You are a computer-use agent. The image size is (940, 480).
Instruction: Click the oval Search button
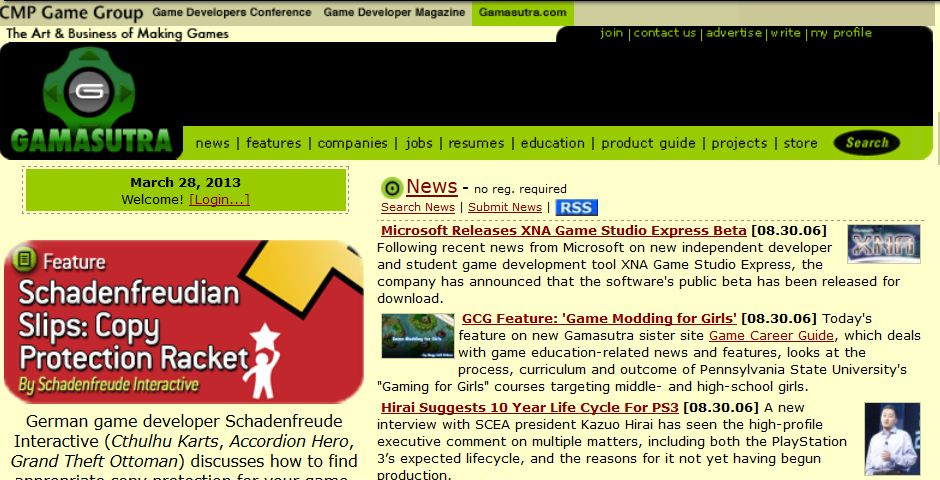866,143
